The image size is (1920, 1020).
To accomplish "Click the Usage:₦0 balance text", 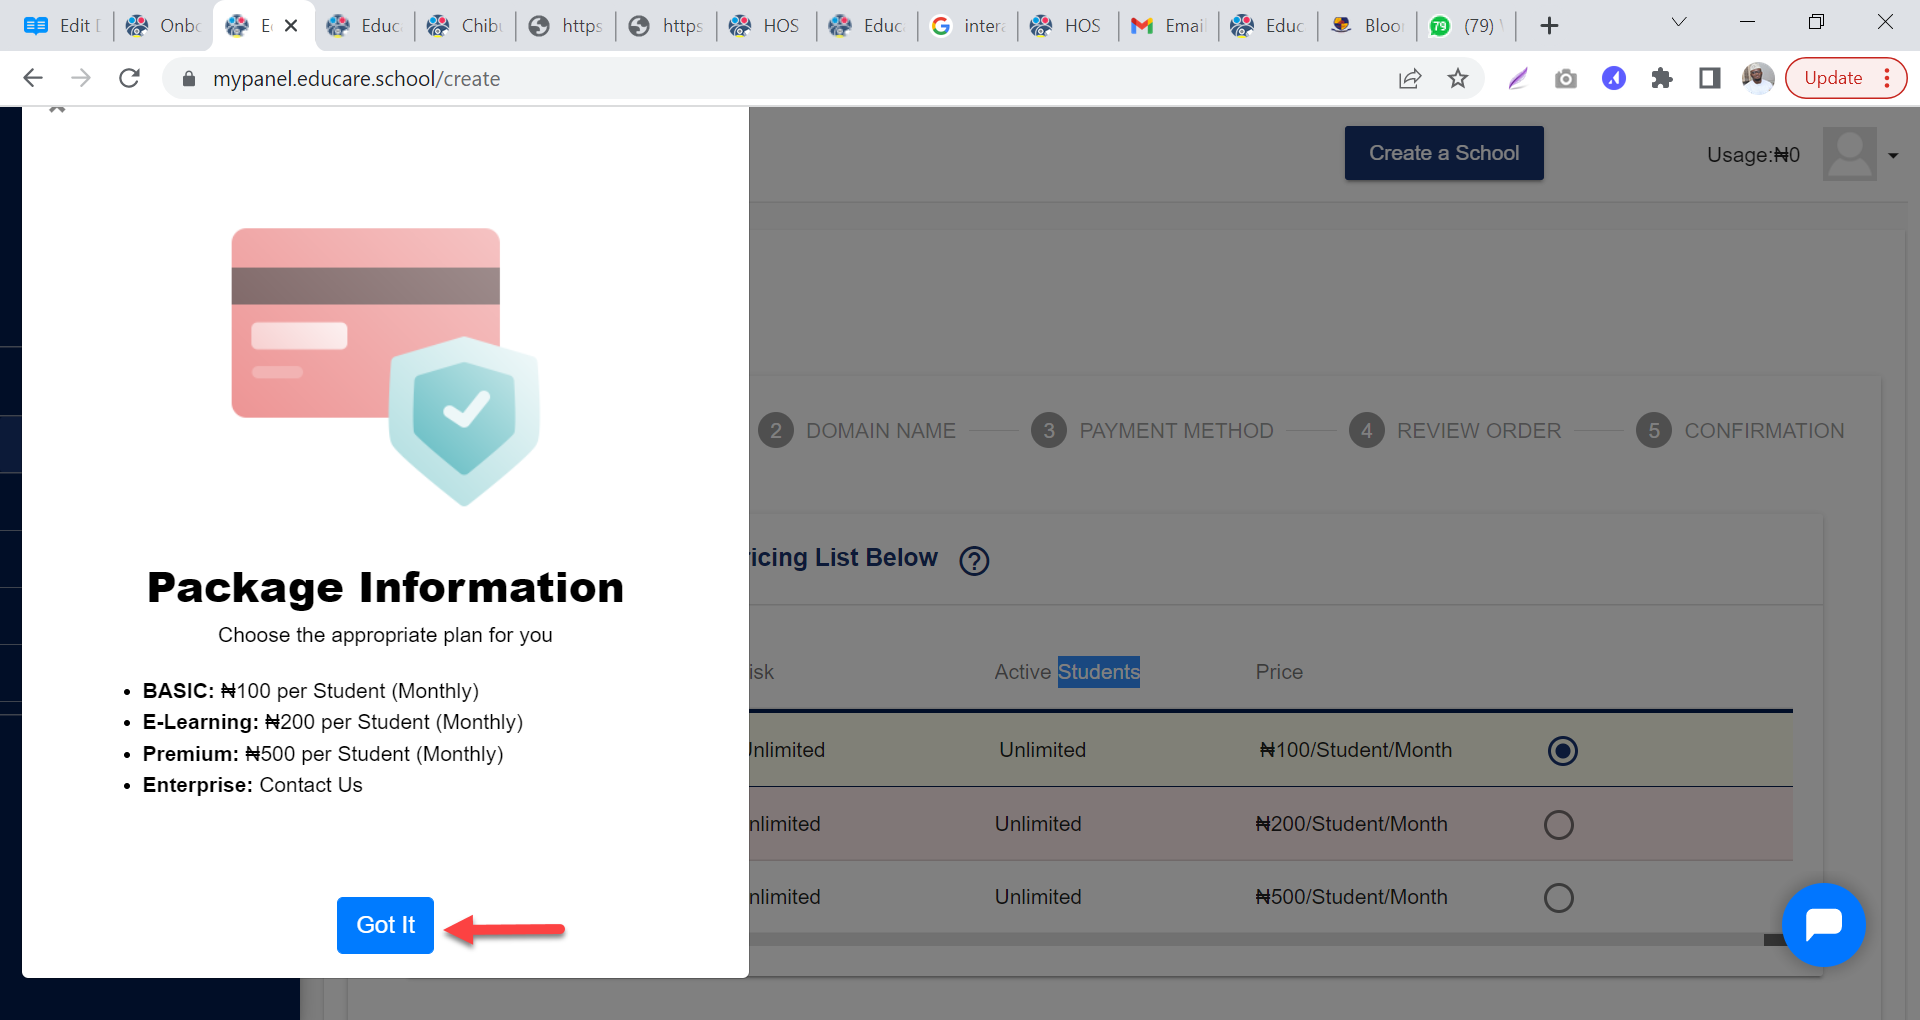I will pos(1753,155).
